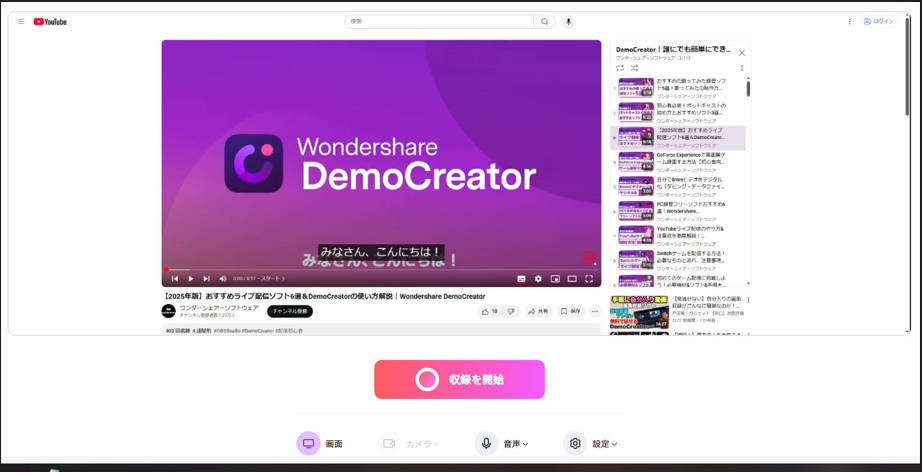Select currently playing 【2025年版】おすすめライブ playlist item

tap(678, 138)
